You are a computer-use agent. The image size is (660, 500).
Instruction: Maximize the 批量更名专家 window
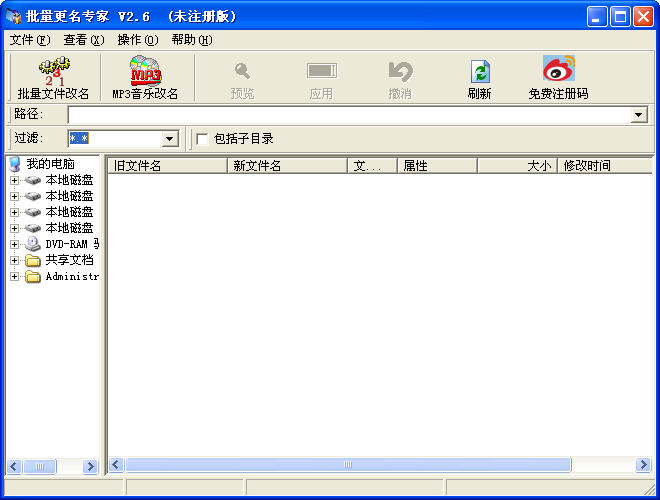click(620, 16)
